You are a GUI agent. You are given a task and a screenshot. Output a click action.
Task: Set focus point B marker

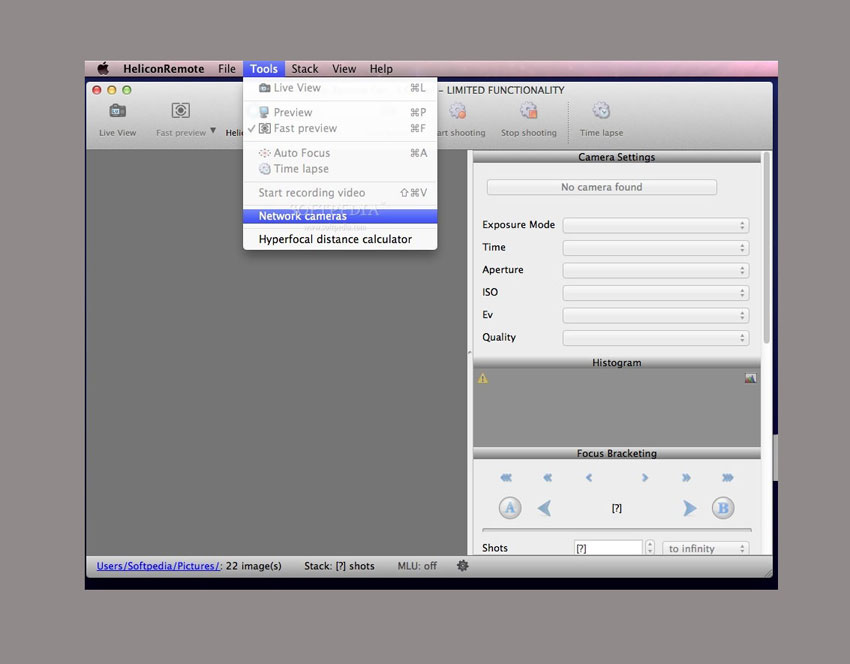pos(722,508)
